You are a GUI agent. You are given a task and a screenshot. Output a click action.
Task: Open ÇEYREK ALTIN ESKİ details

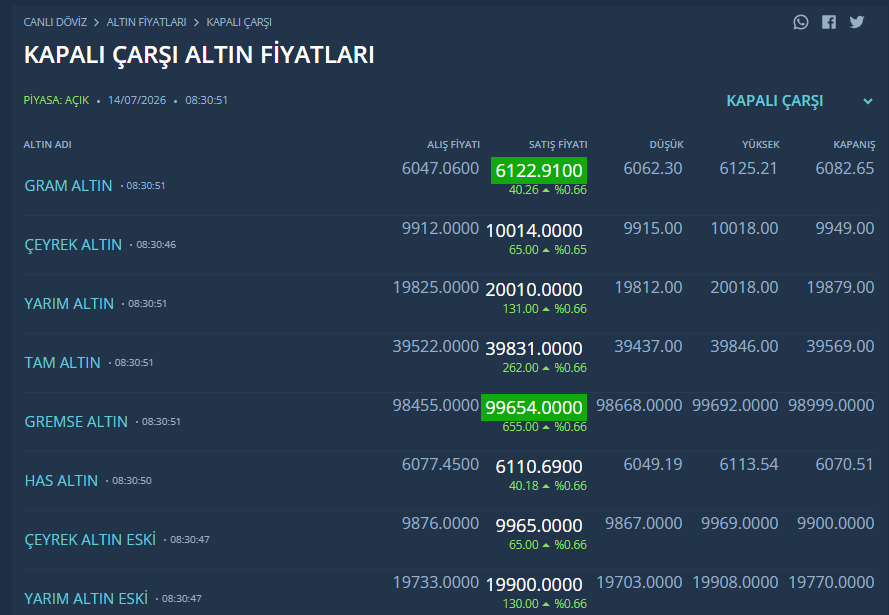pos(90,539)
